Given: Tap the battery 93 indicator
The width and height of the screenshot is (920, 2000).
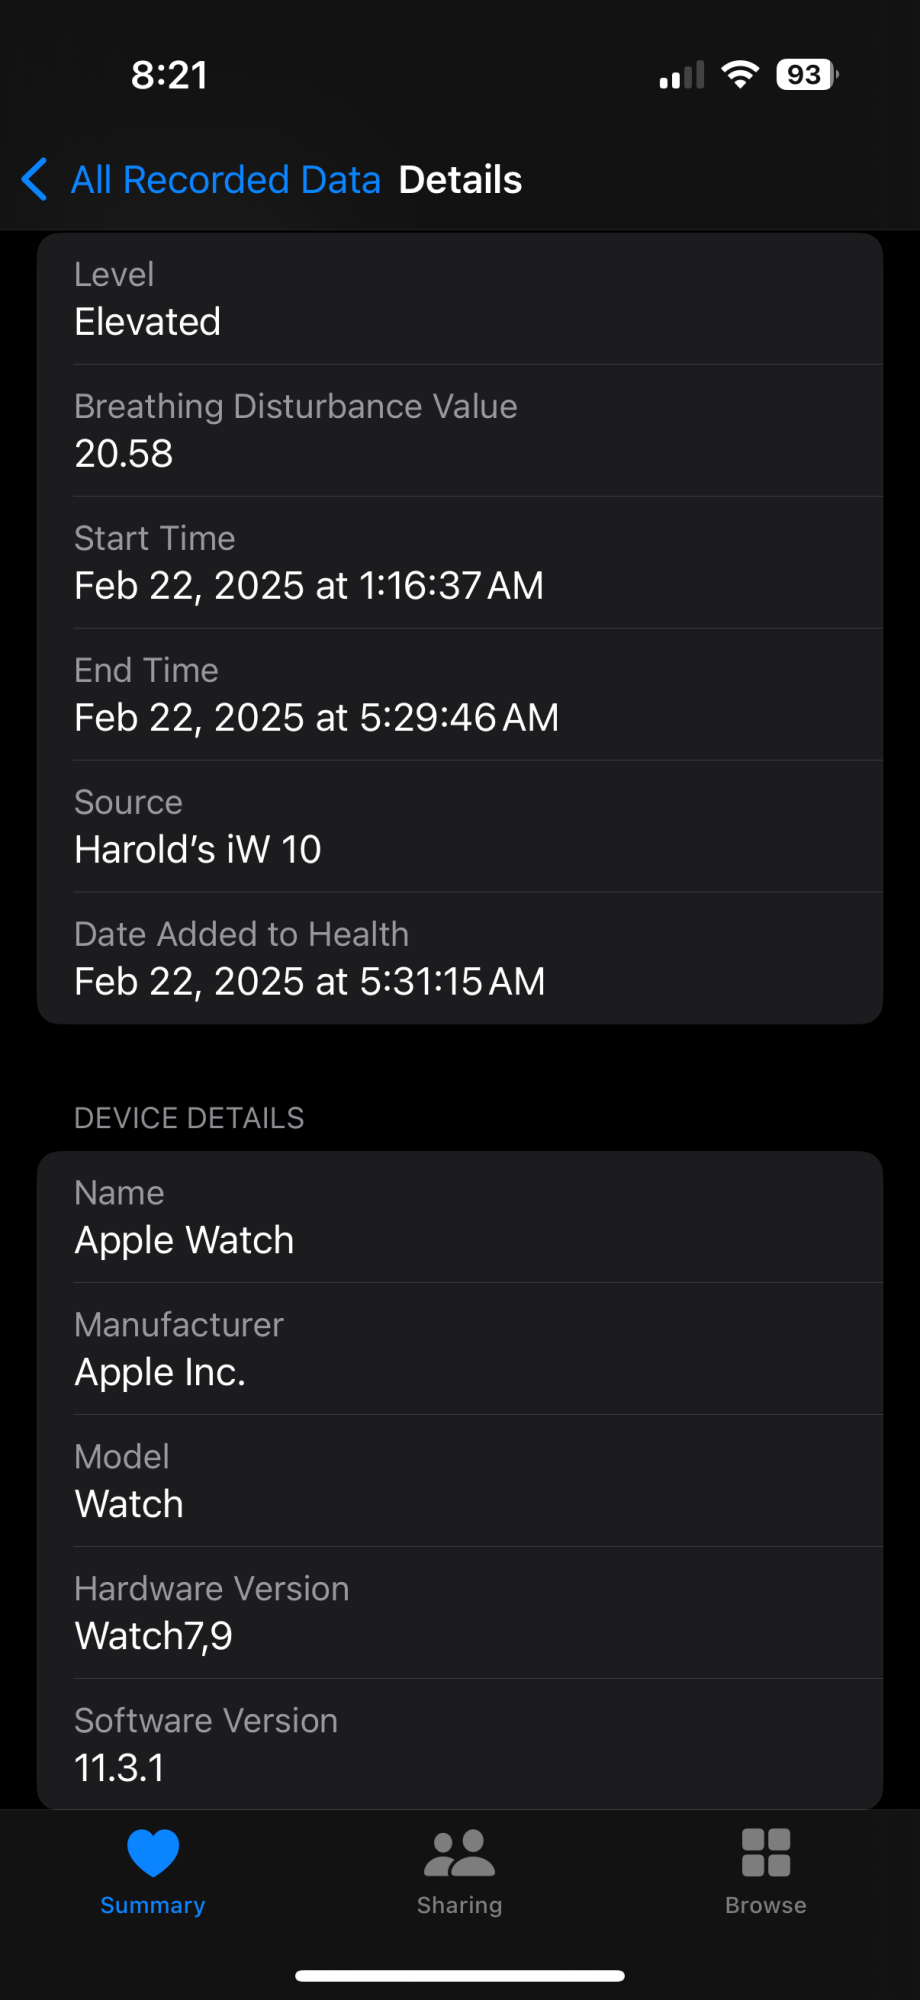Looking at the screenshot, I should point(807,74).
